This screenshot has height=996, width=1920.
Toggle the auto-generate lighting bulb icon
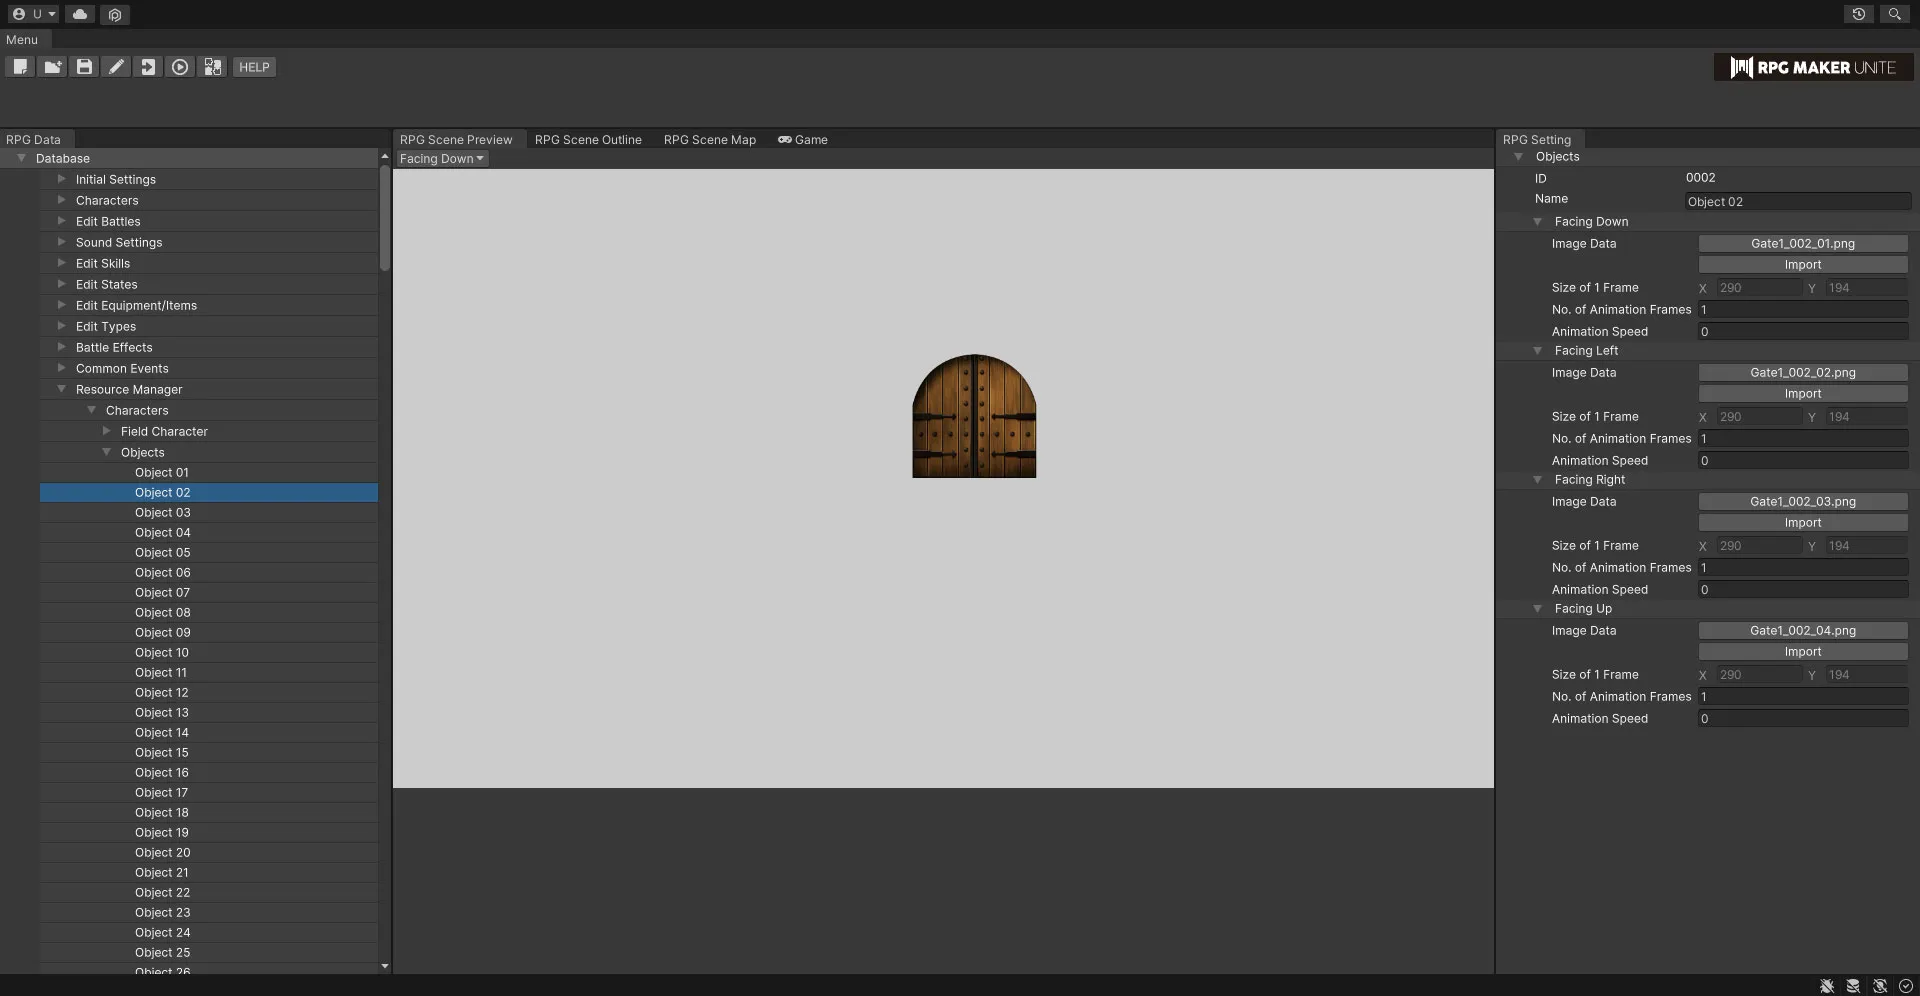pos(1880,986)
